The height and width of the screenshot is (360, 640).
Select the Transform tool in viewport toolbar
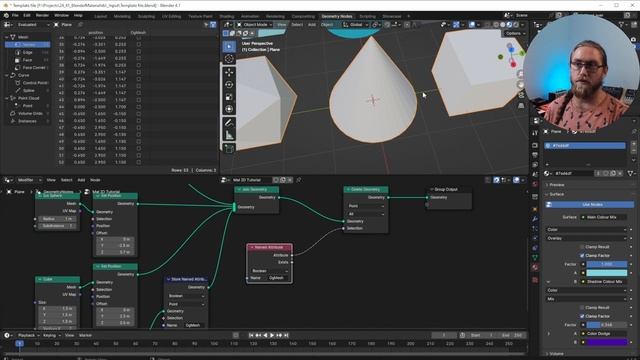[x=229, y=109]
